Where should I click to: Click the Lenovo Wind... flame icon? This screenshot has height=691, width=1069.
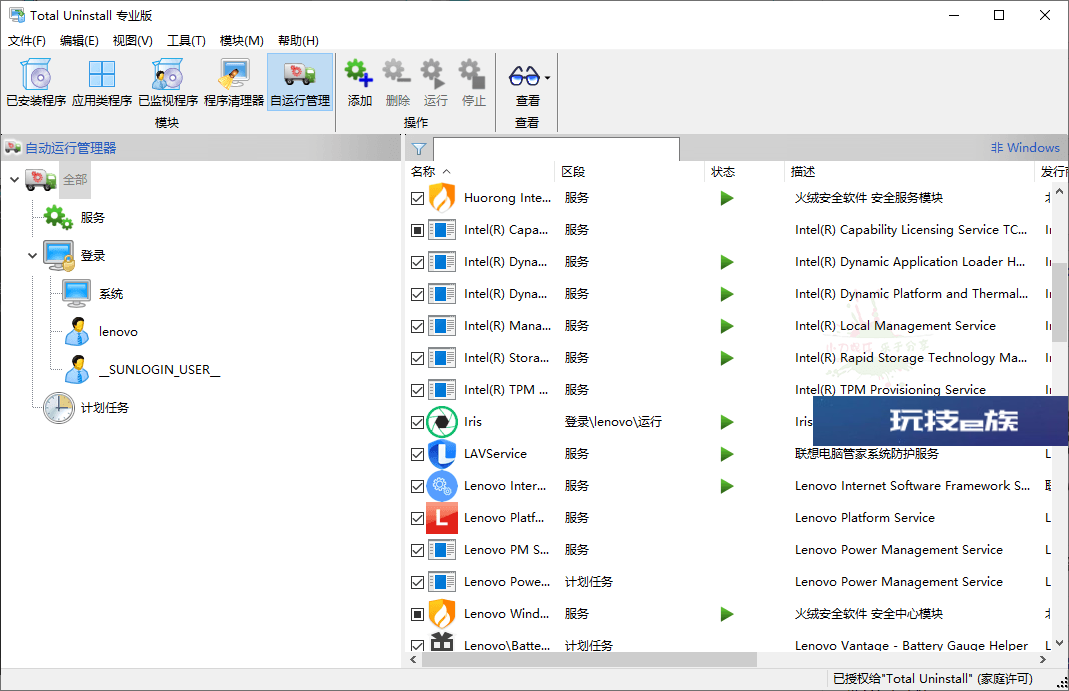click(x=442, y=614)
